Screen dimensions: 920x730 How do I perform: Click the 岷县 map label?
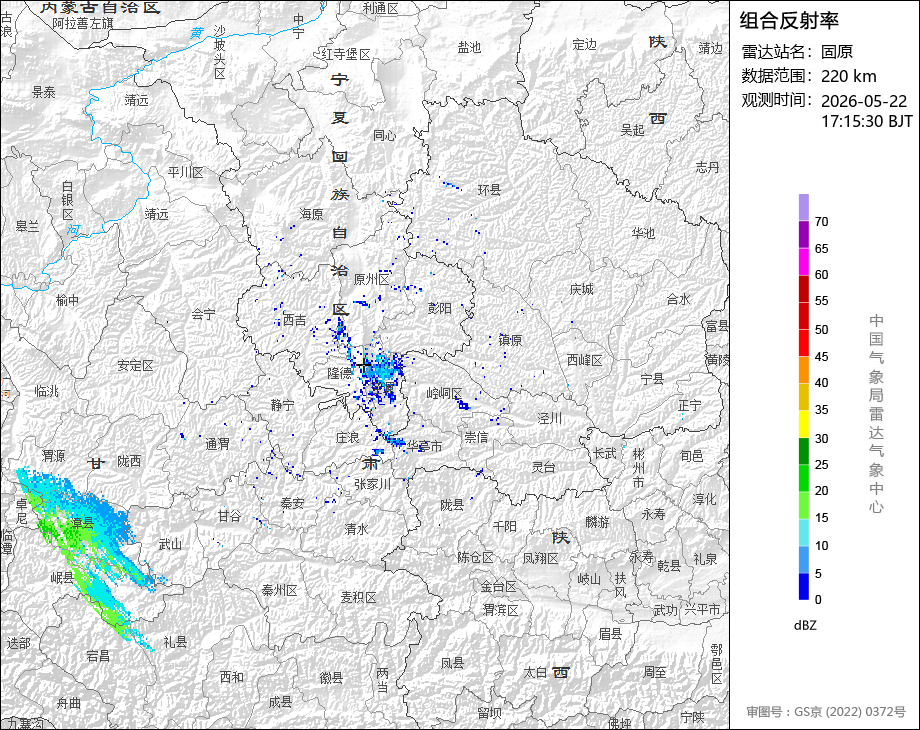(x=62, y=578)
